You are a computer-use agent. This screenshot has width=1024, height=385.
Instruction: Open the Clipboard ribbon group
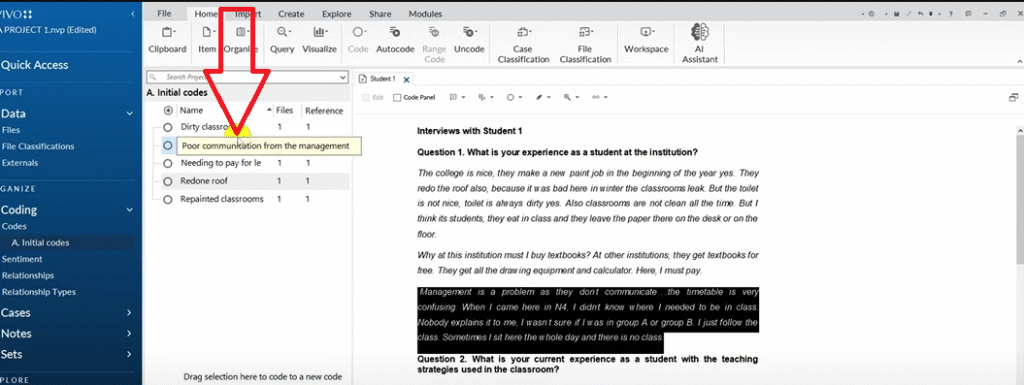pos(167,40)
